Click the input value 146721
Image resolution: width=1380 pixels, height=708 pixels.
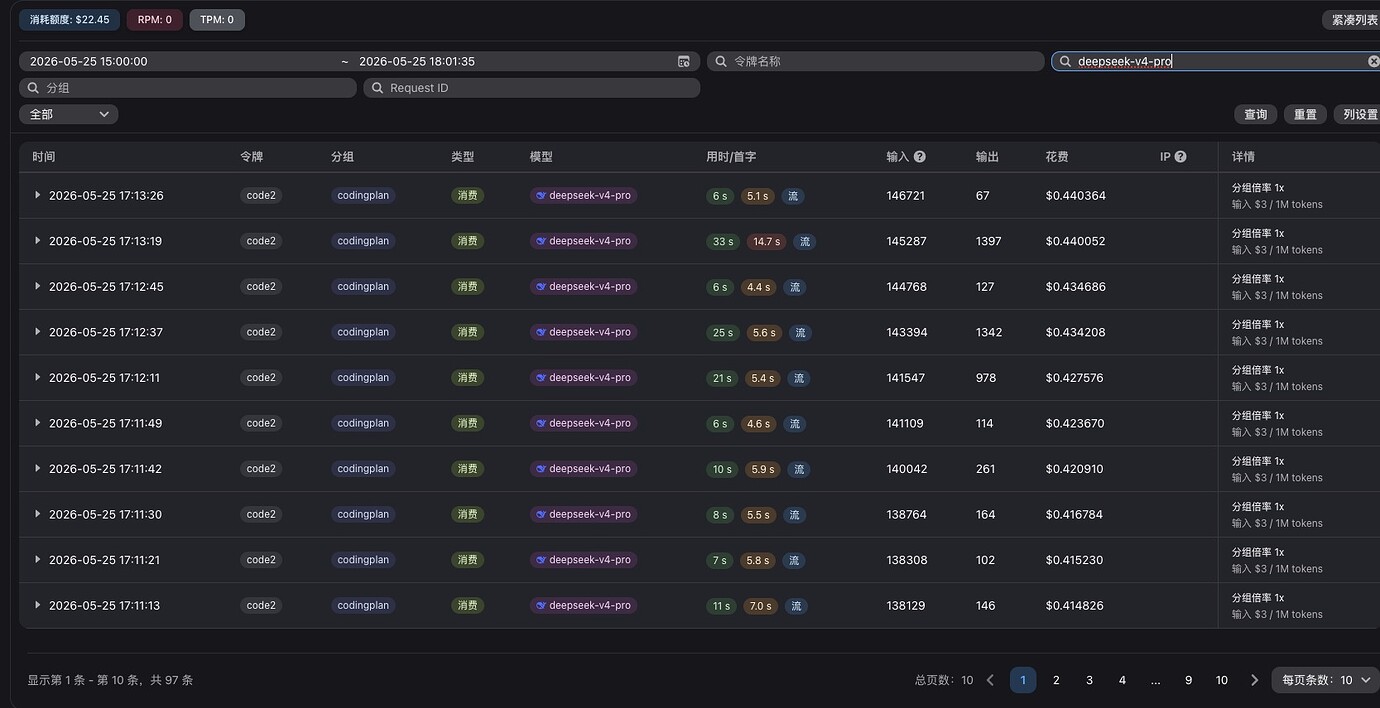[x=906, y=196]
